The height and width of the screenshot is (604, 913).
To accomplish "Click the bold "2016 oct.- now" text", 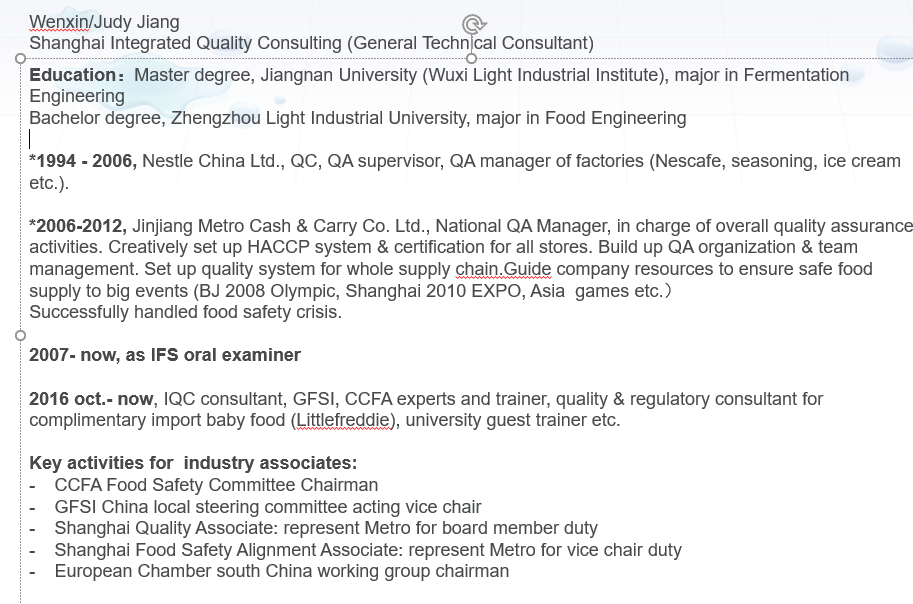I will click(92, 399).
